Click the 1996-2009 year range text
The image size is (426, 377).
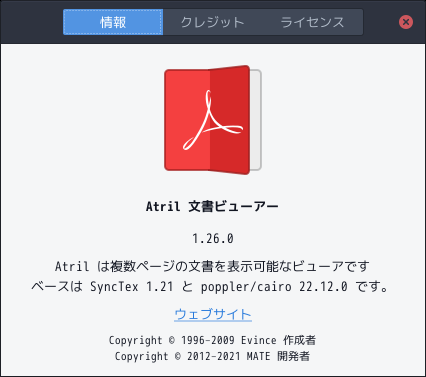click(208, 340)
